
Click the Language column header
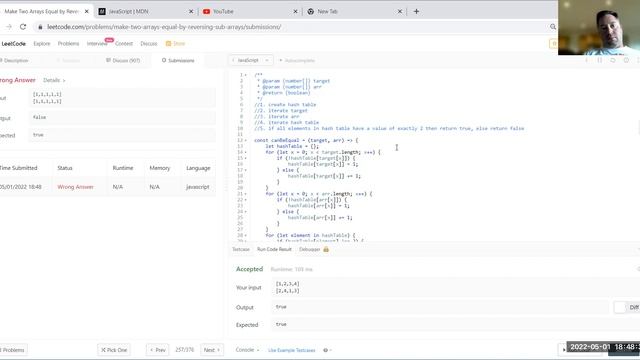click(198, 168)
